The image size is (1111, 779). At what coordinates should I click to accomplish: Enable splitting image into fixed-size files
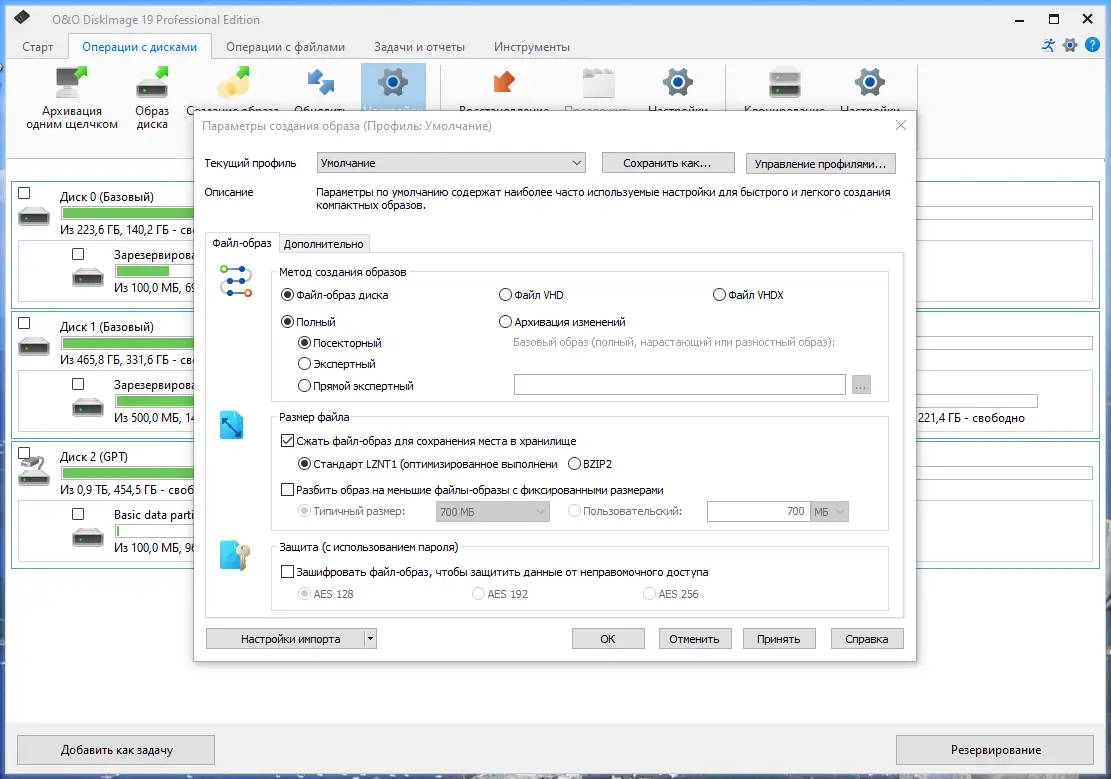[287, 490]
